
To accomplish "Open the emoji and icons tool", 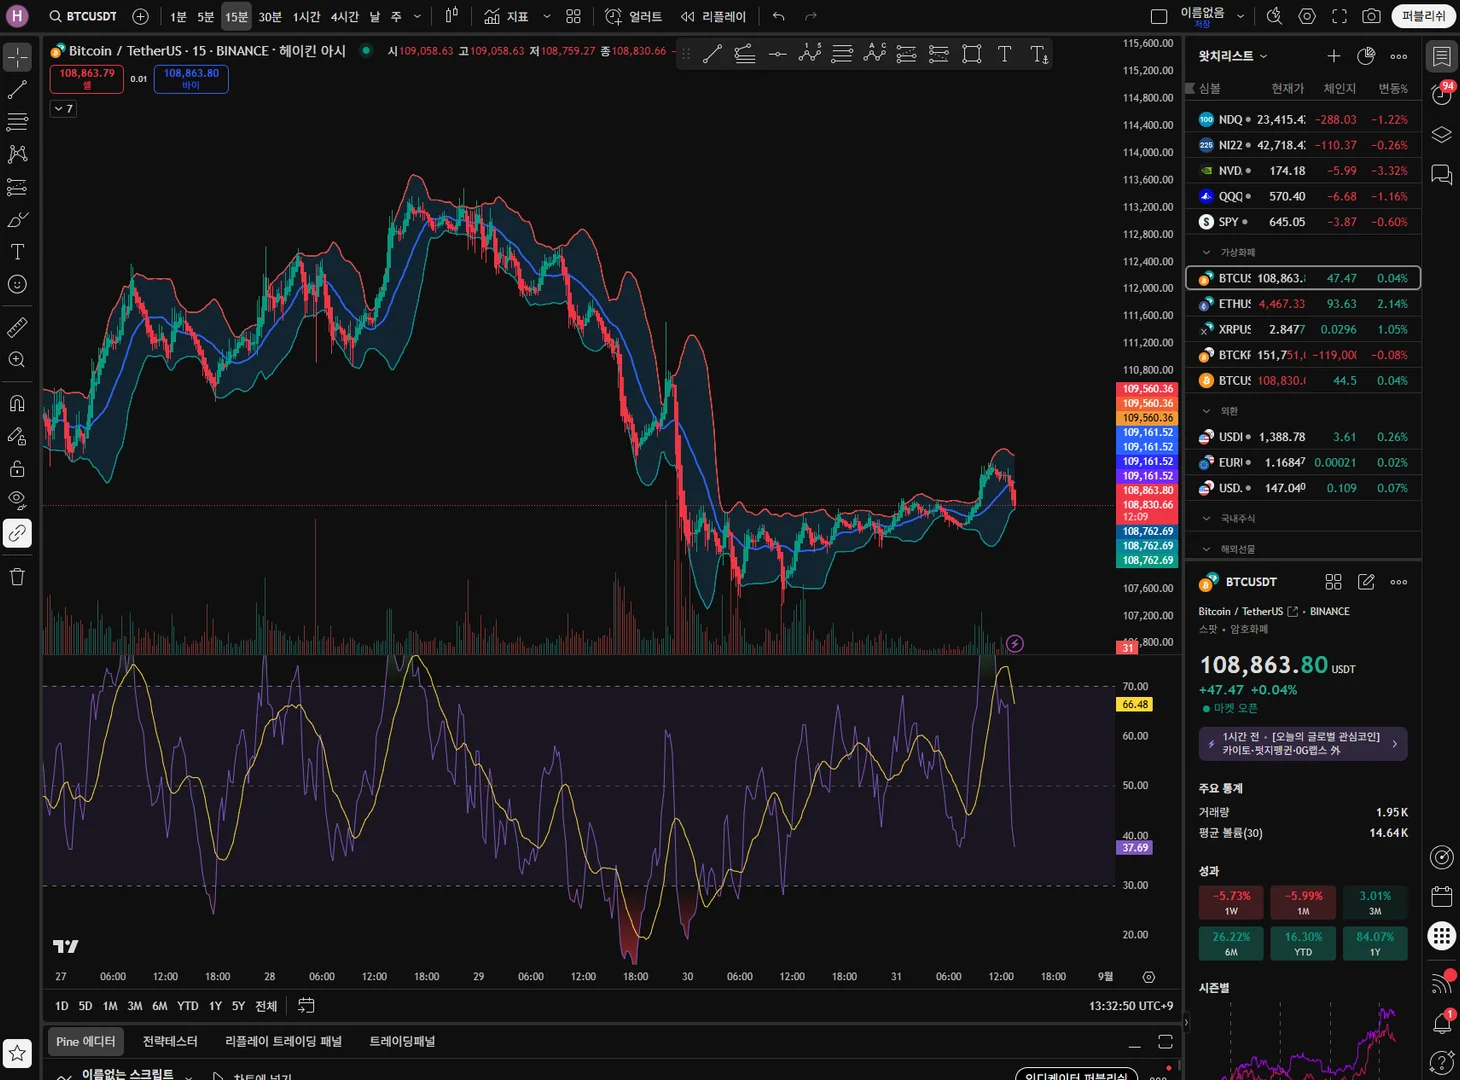I will click(x=17, y=284).
